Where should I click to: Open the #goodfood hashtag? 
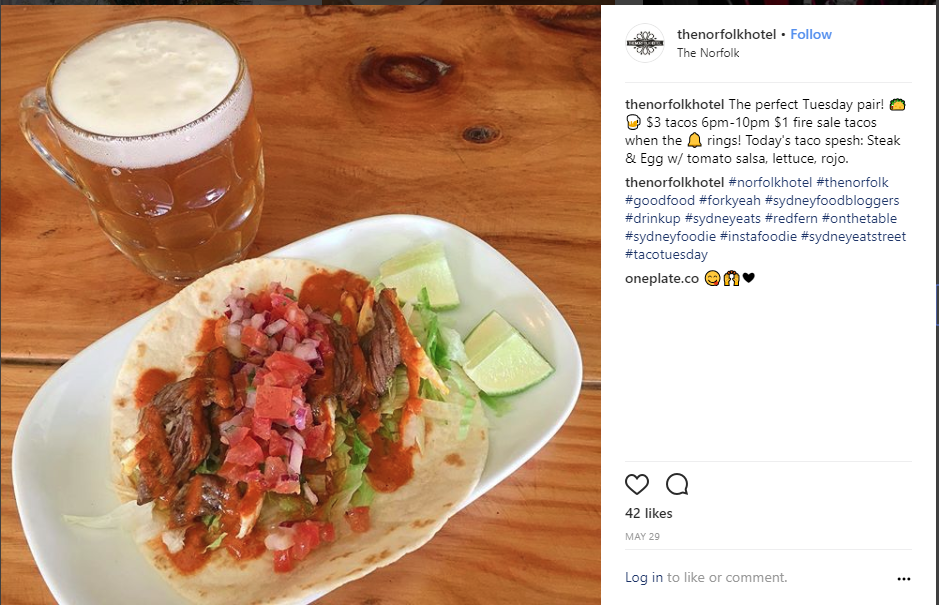pos(660,201)
